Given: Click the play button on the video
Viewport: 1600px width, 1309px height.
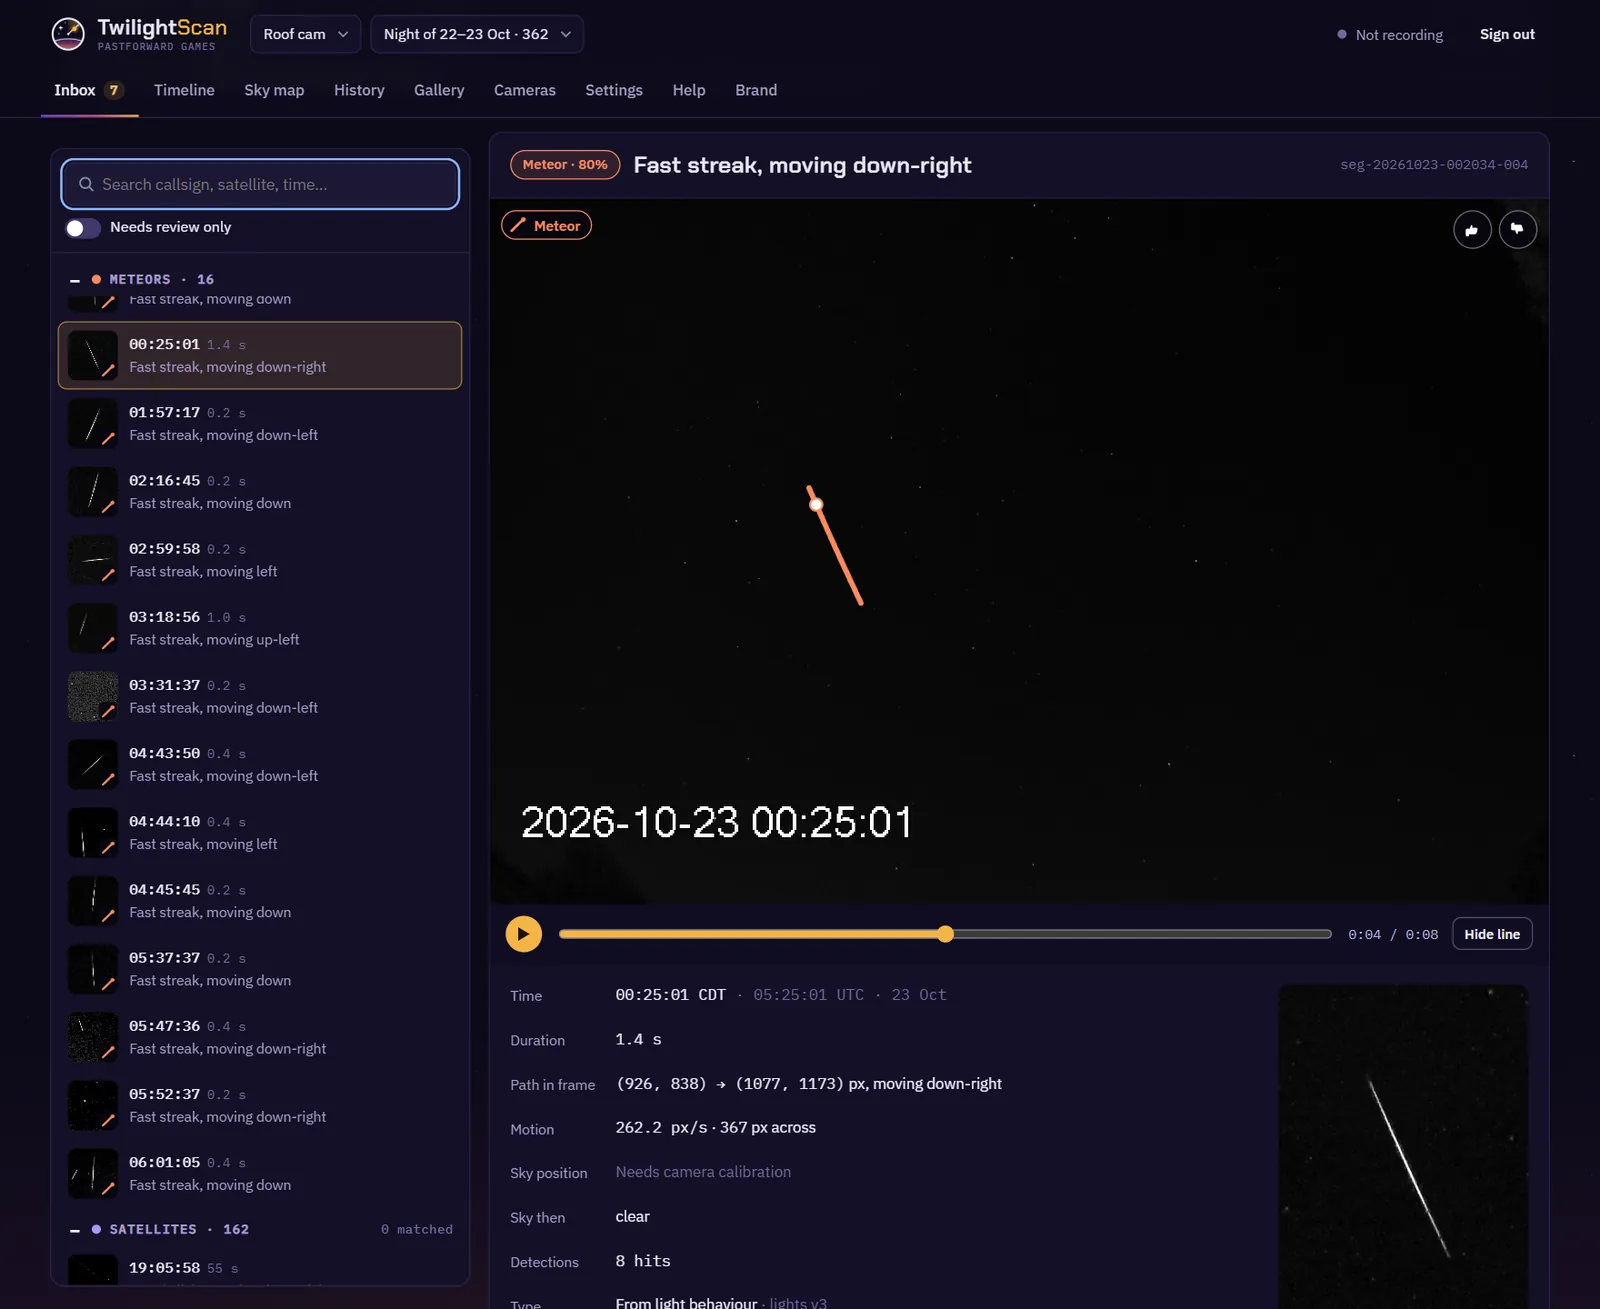Looking at the screenshot, I should [x=524, y=934].
